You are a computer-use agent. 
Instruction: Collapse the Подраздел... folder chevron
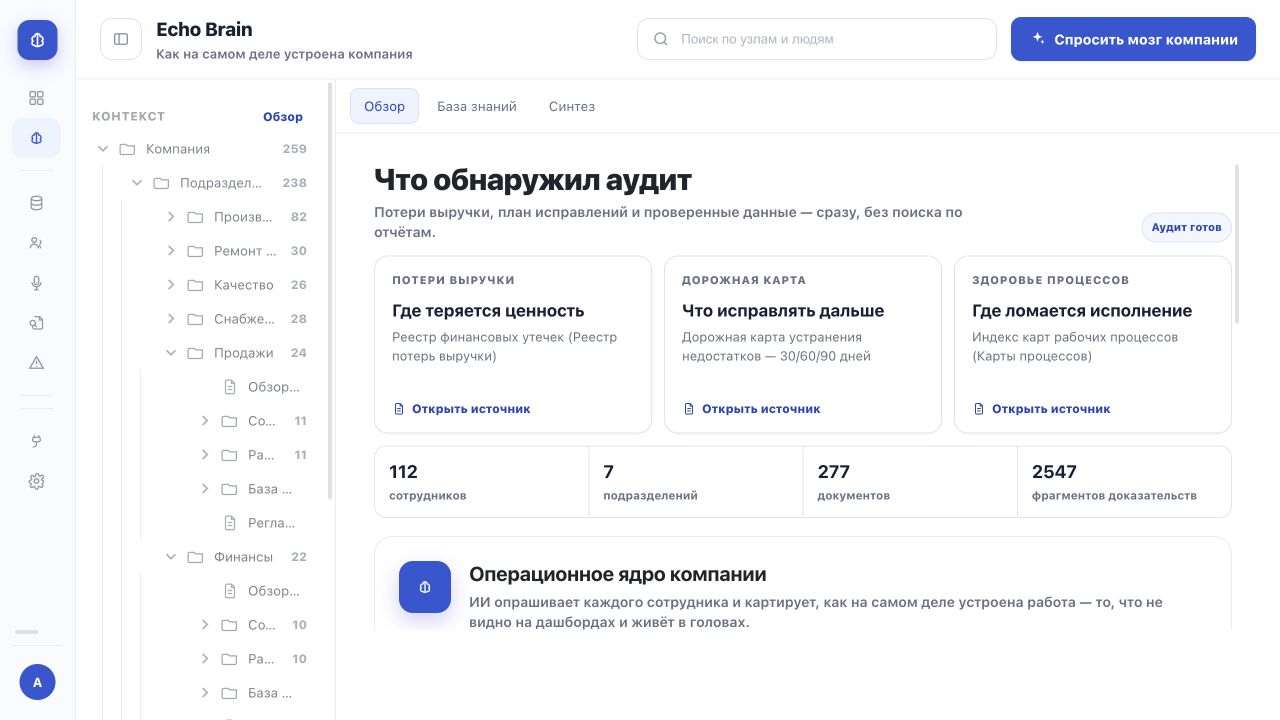pyautogui.click(x=137, y=183)
